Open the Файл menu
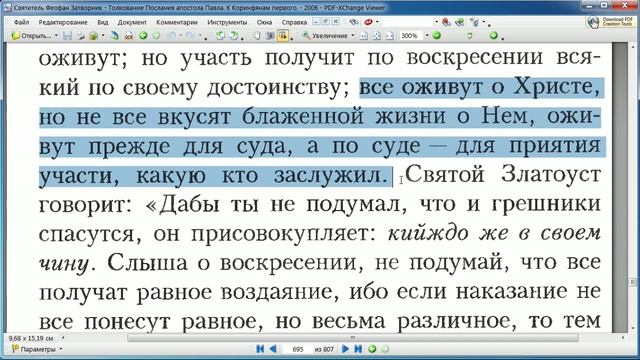This screenshot has height=360, width=640. click(x=21, y=22)
